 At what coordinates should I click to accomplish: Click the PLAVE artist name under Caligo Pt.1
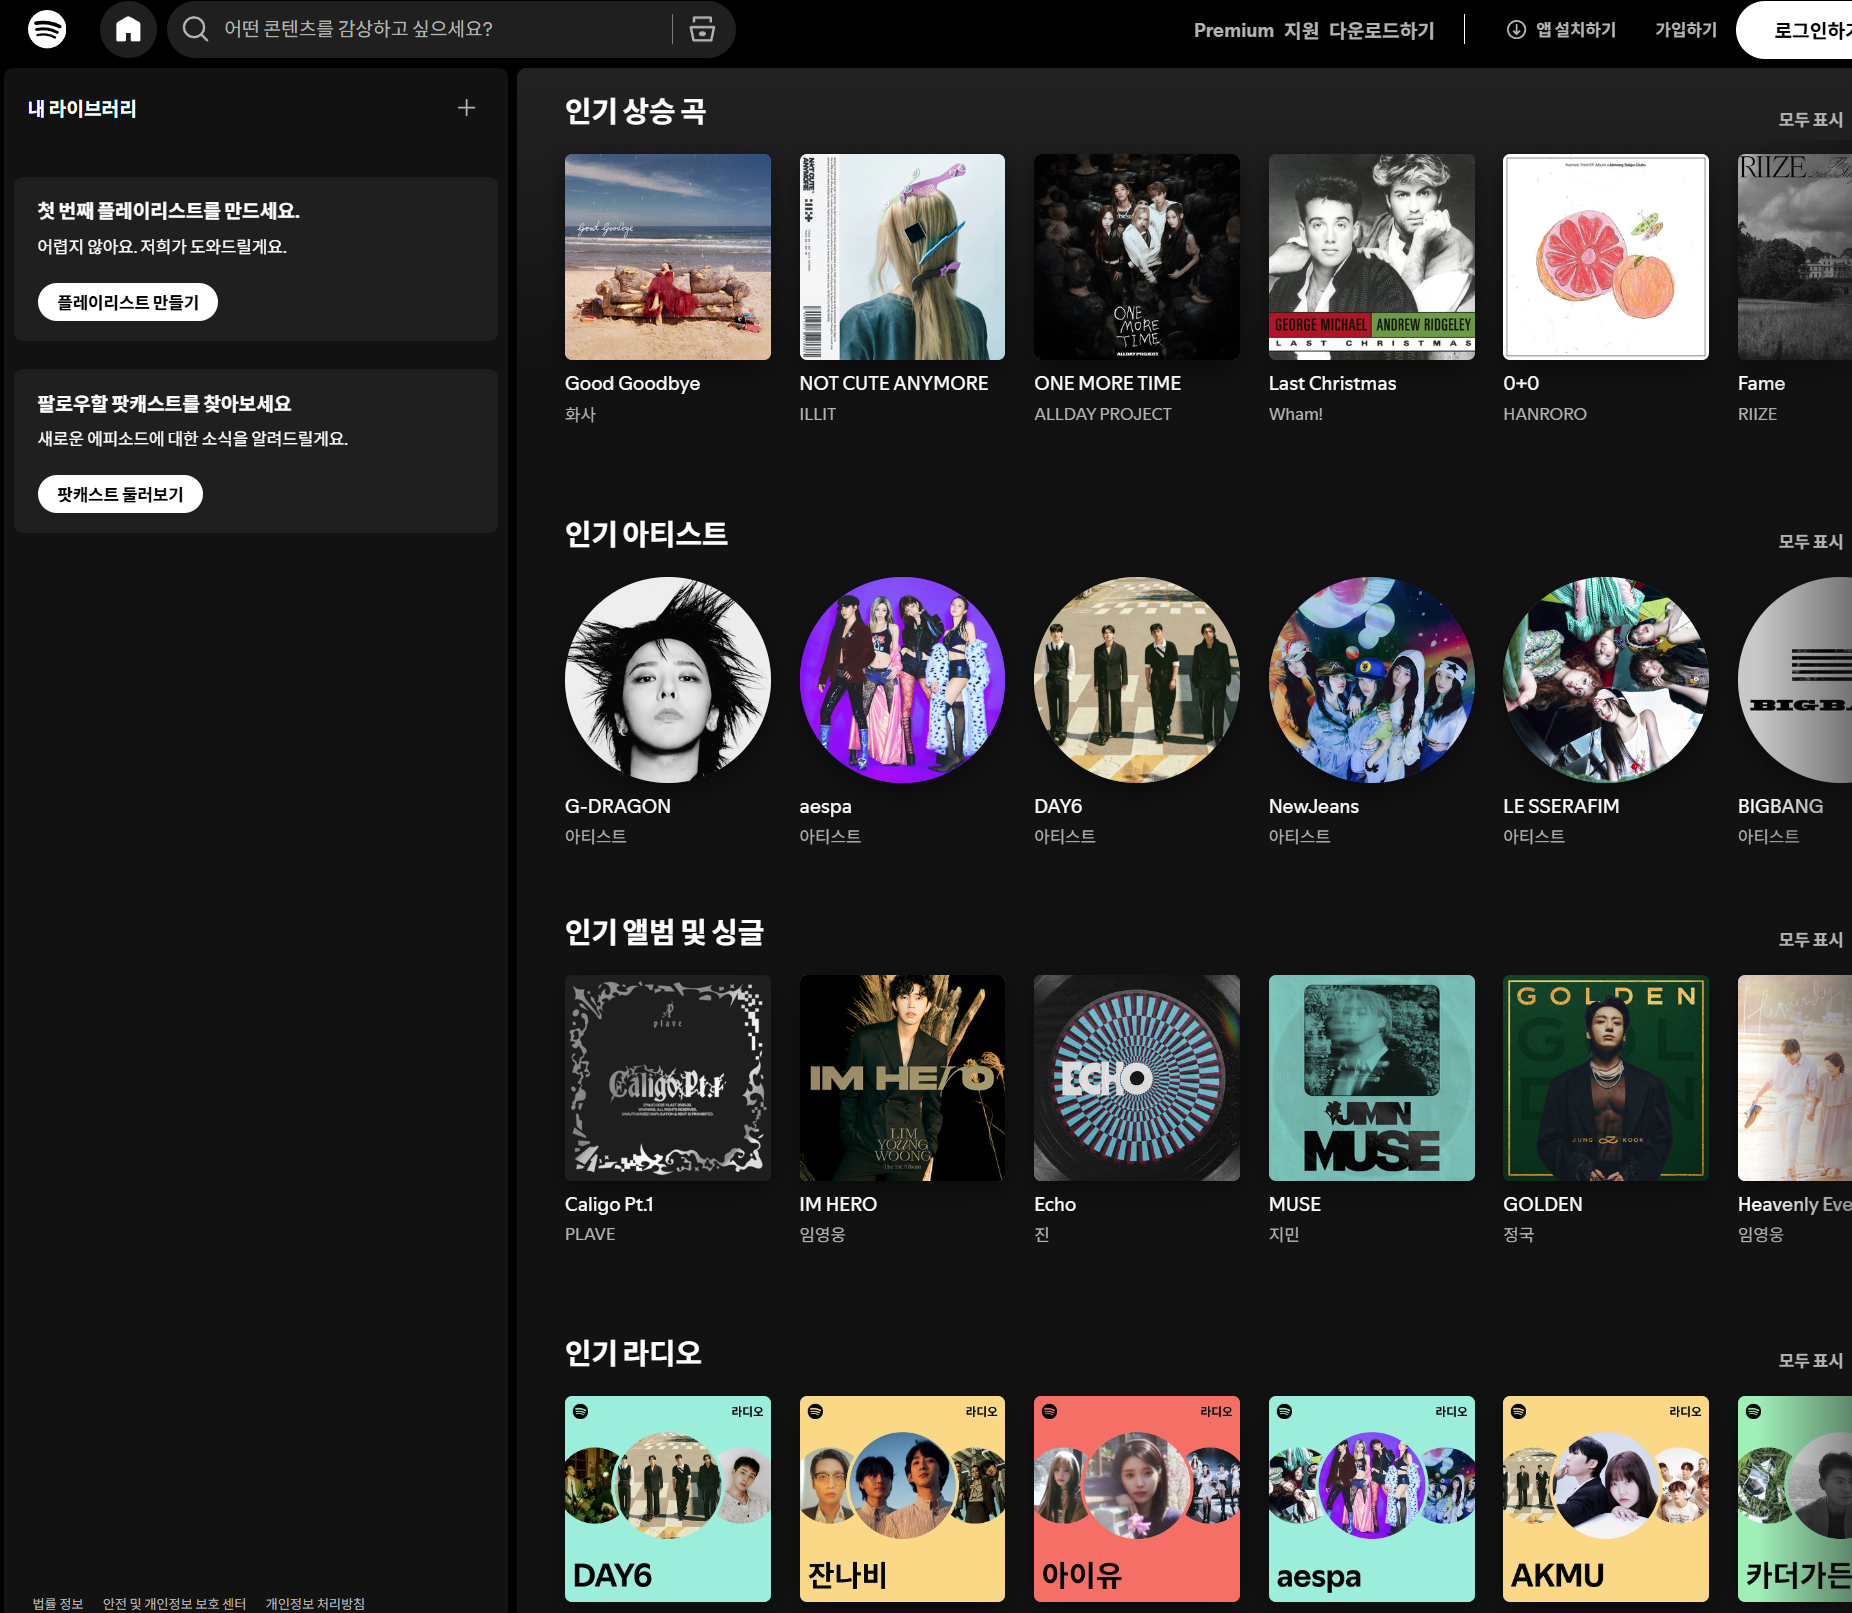click(590, 1234)
